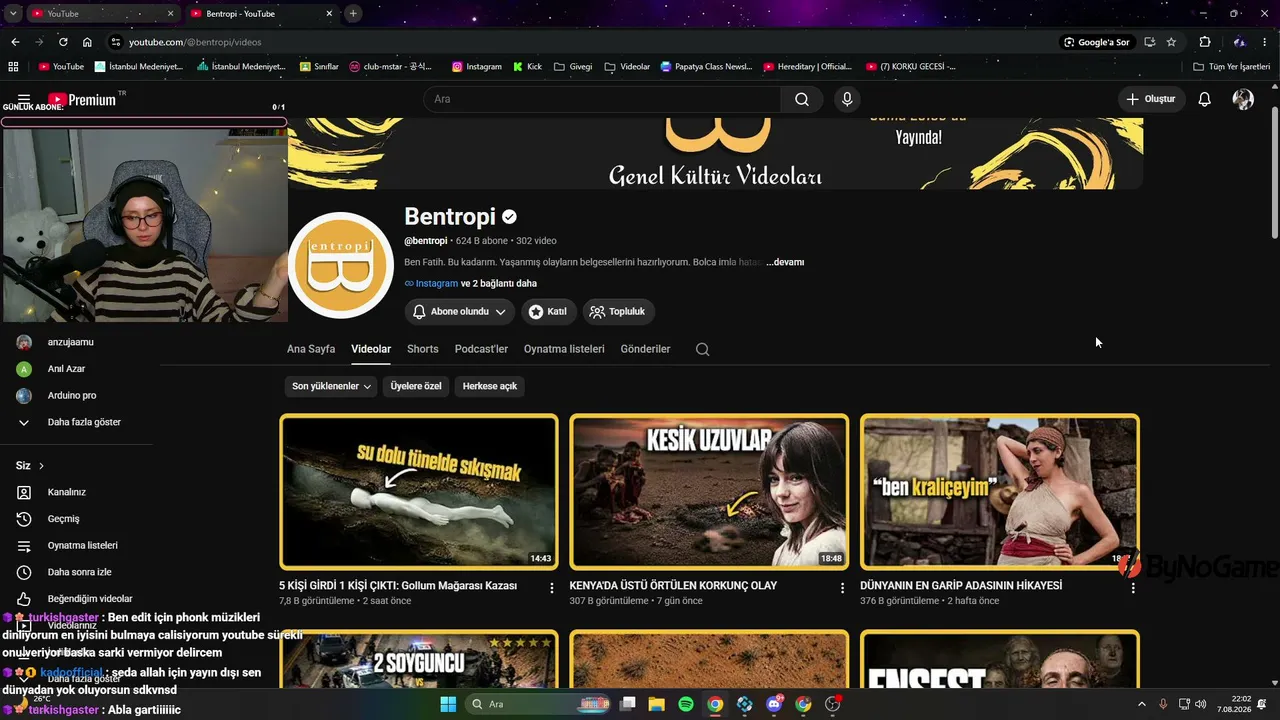
Task: Show hidden system tray icons
Action: 1142,704
